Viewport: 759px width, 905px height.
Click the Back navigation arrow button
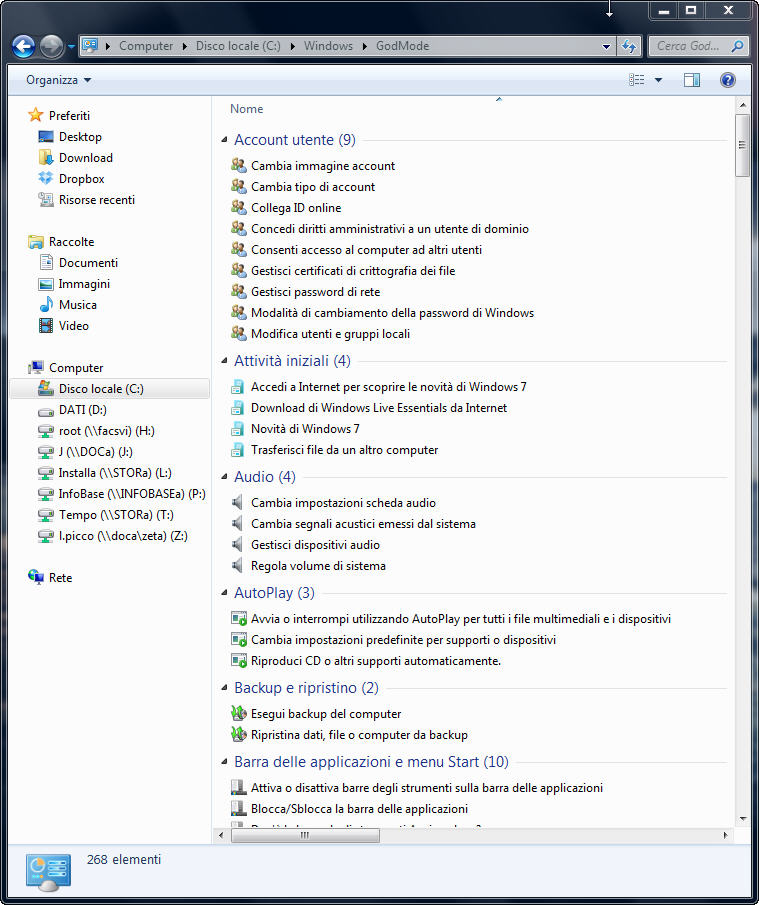click(x=24, y=46)
